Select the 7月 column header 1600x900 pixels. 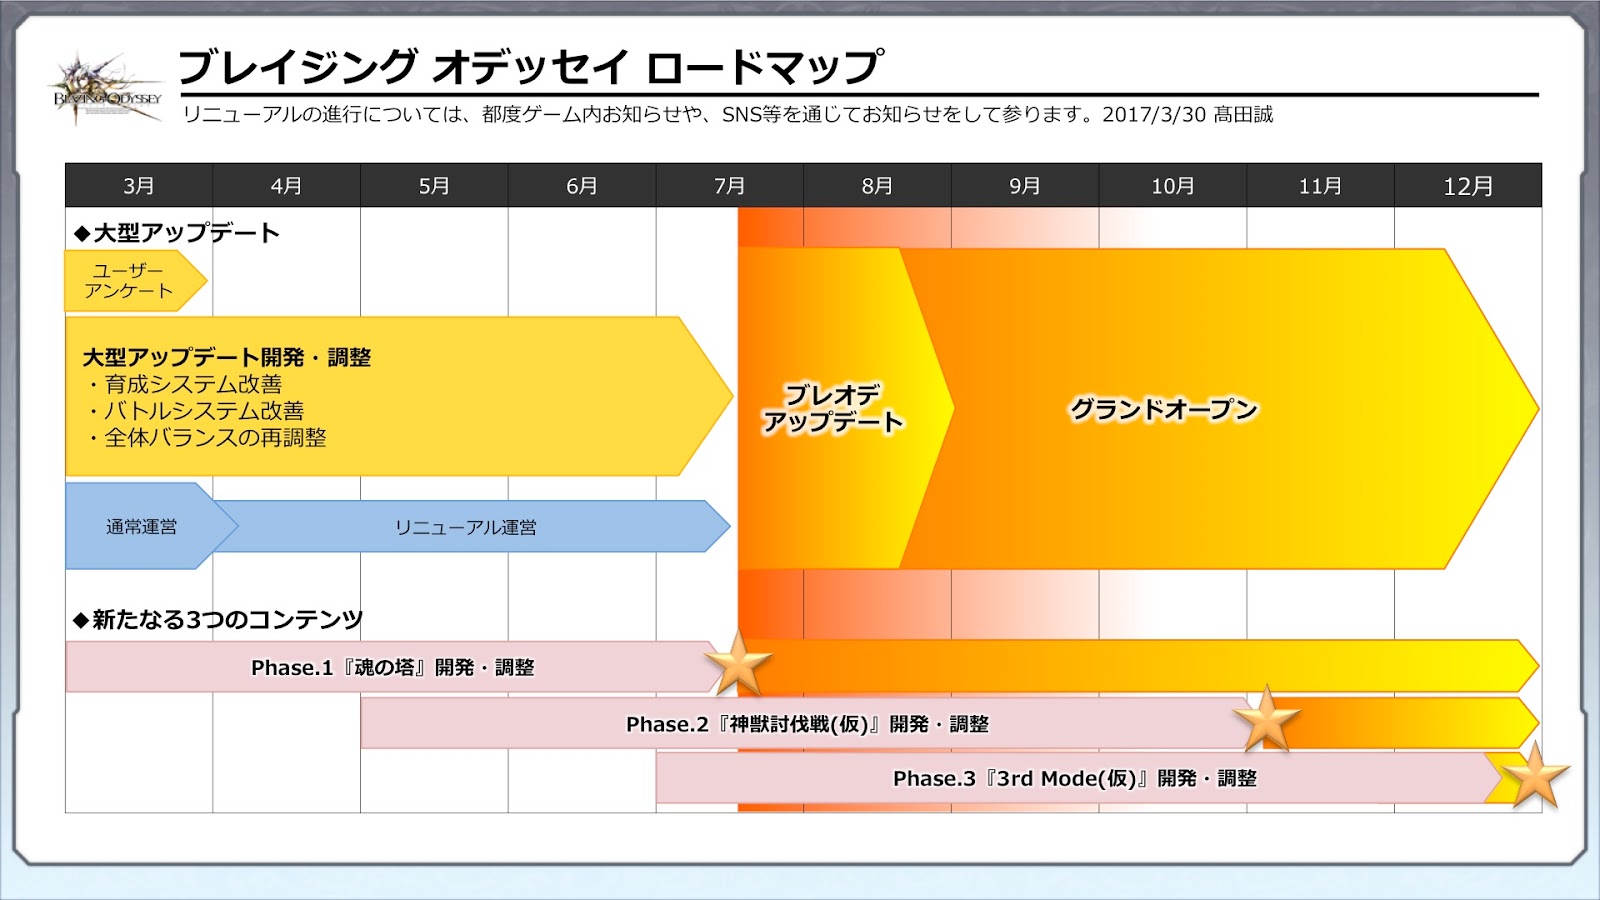tap(729, 186)
